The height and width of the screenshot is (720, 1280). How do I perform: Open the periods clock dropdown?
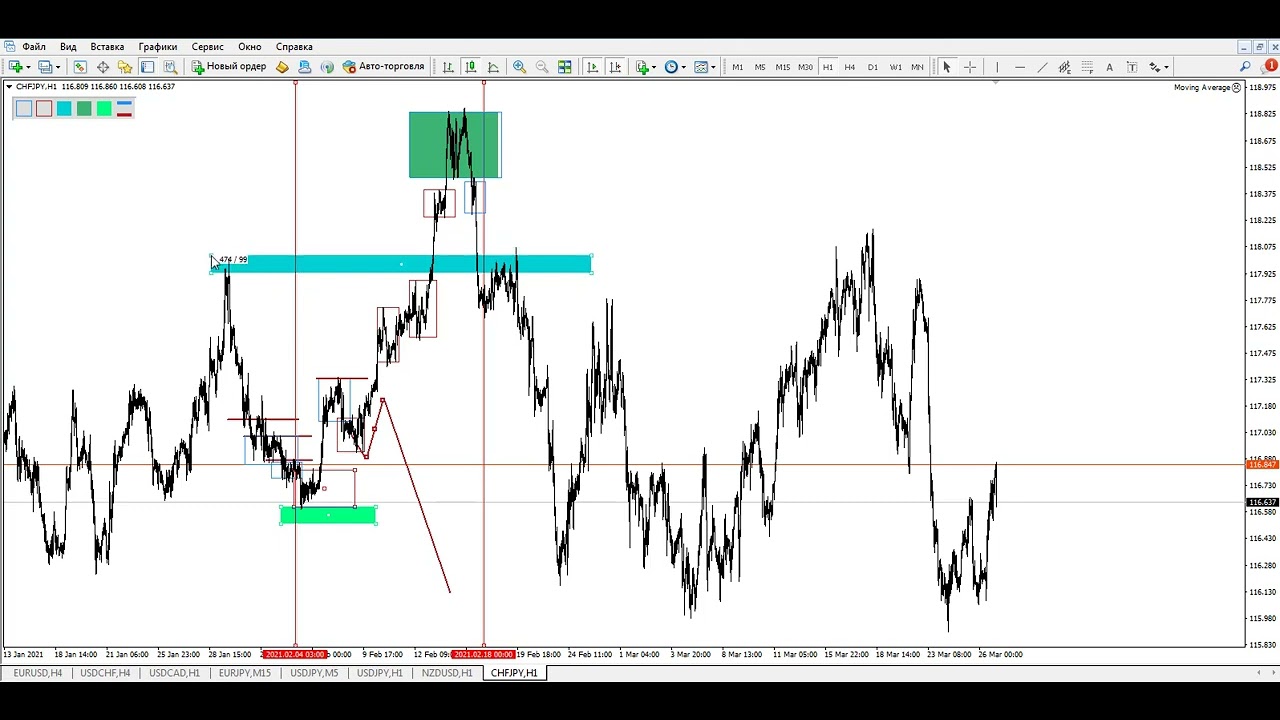pyautogui.click(x=675, y=67)
